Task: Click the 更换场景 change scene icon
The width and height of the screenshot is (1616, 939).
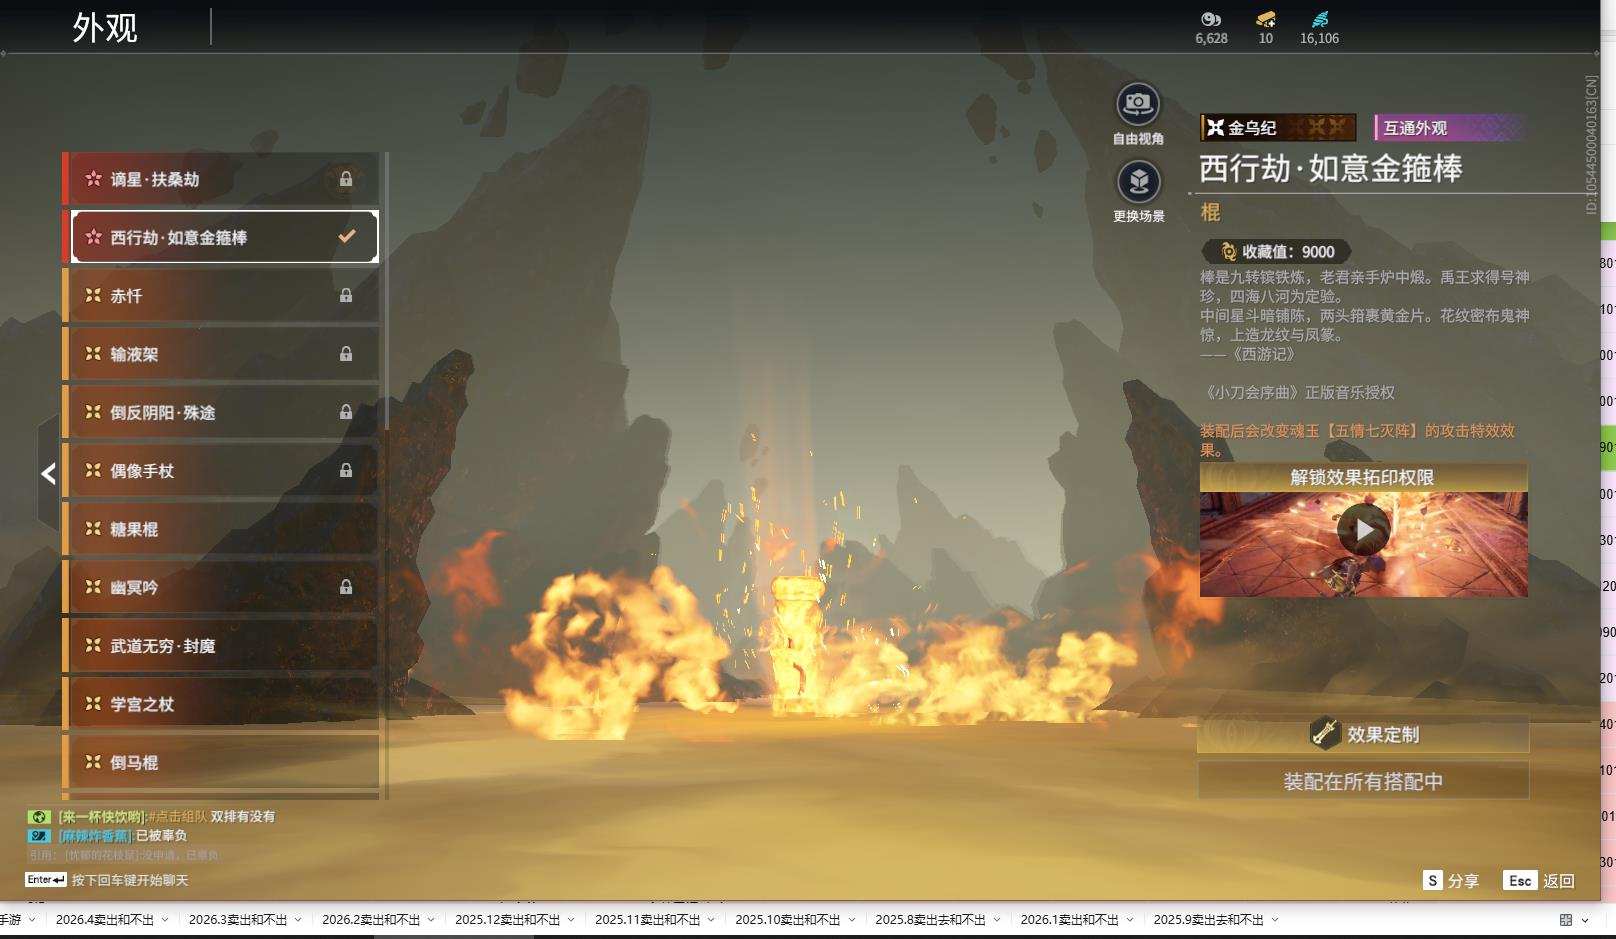Action: (x=1138, y=182)
